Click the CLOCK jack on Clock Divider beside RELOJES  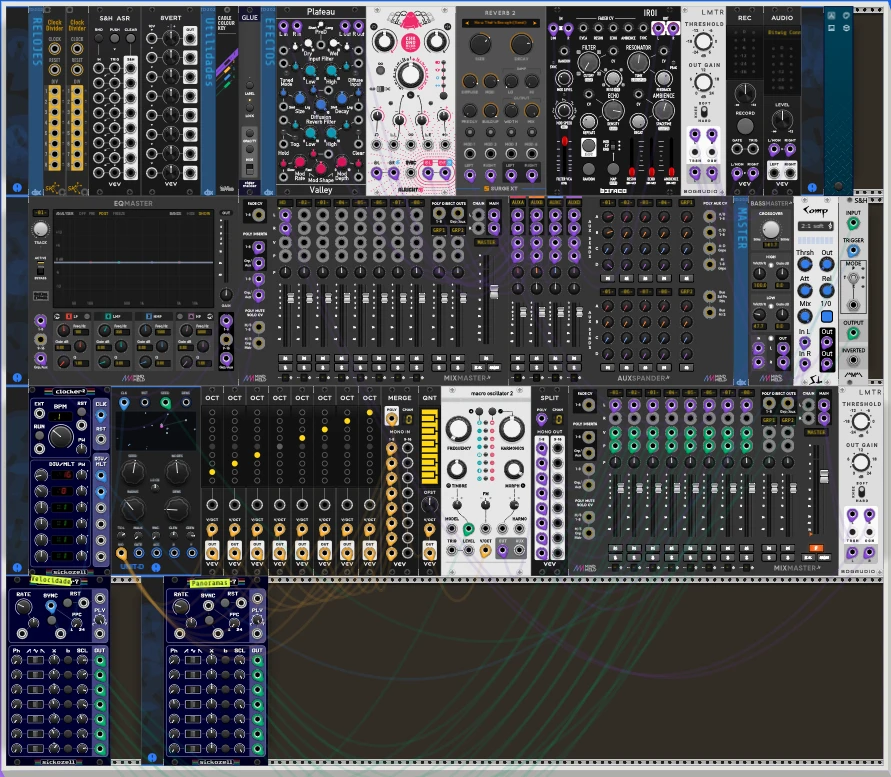(x=55, y=49)
